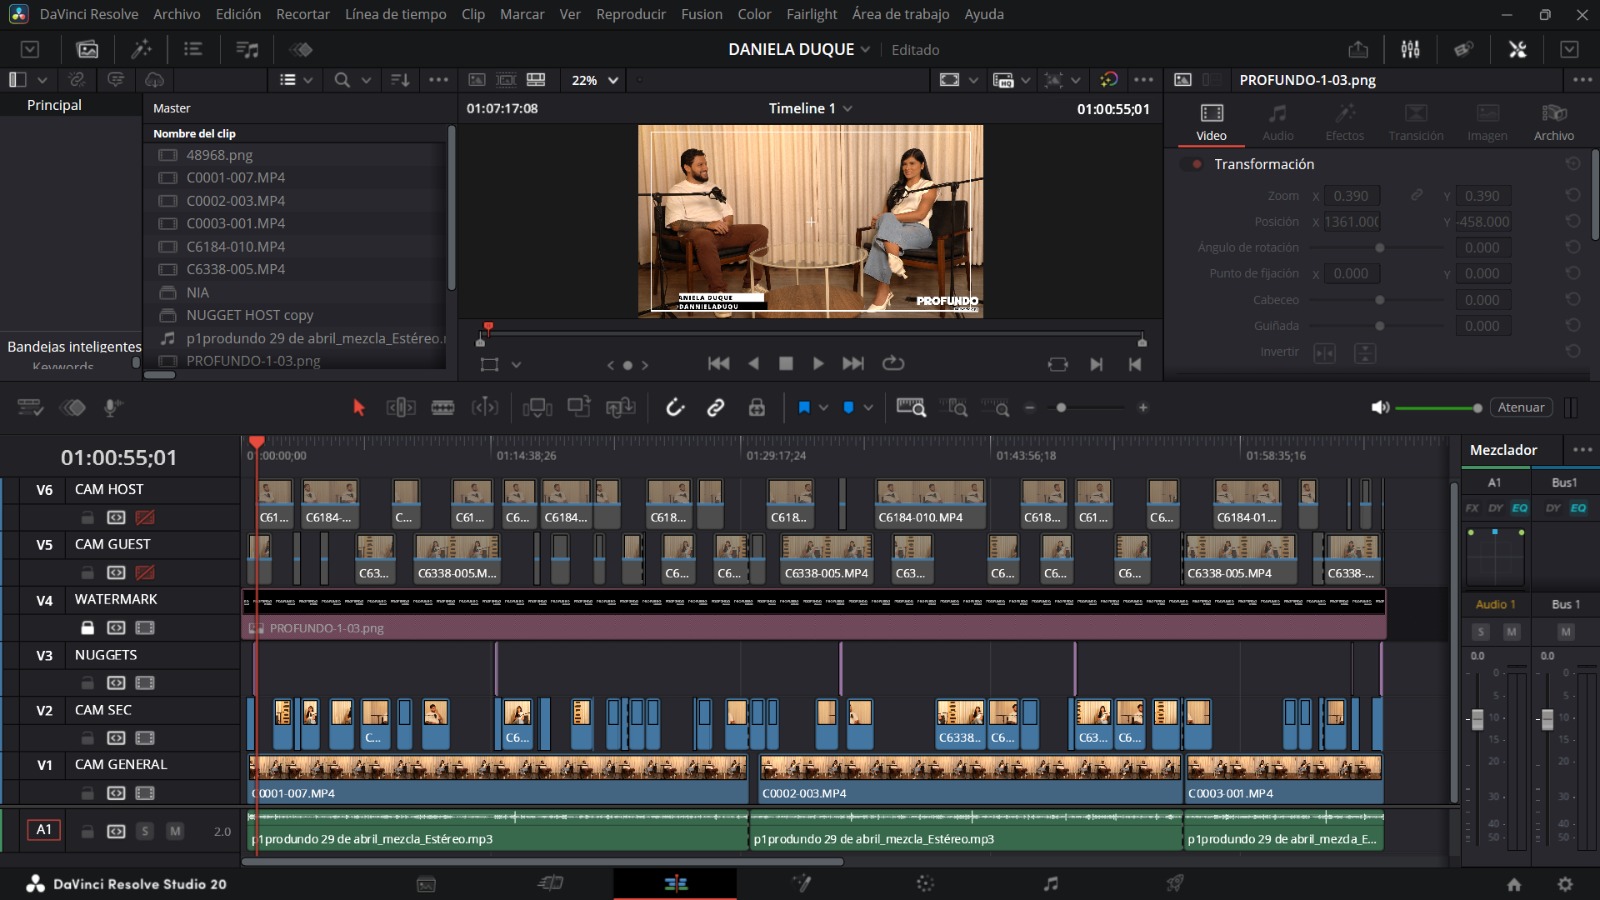Viewport: 1600px width, 900px height.
Task: Mute audio track A1 with M button
Action: pos(175,831)
